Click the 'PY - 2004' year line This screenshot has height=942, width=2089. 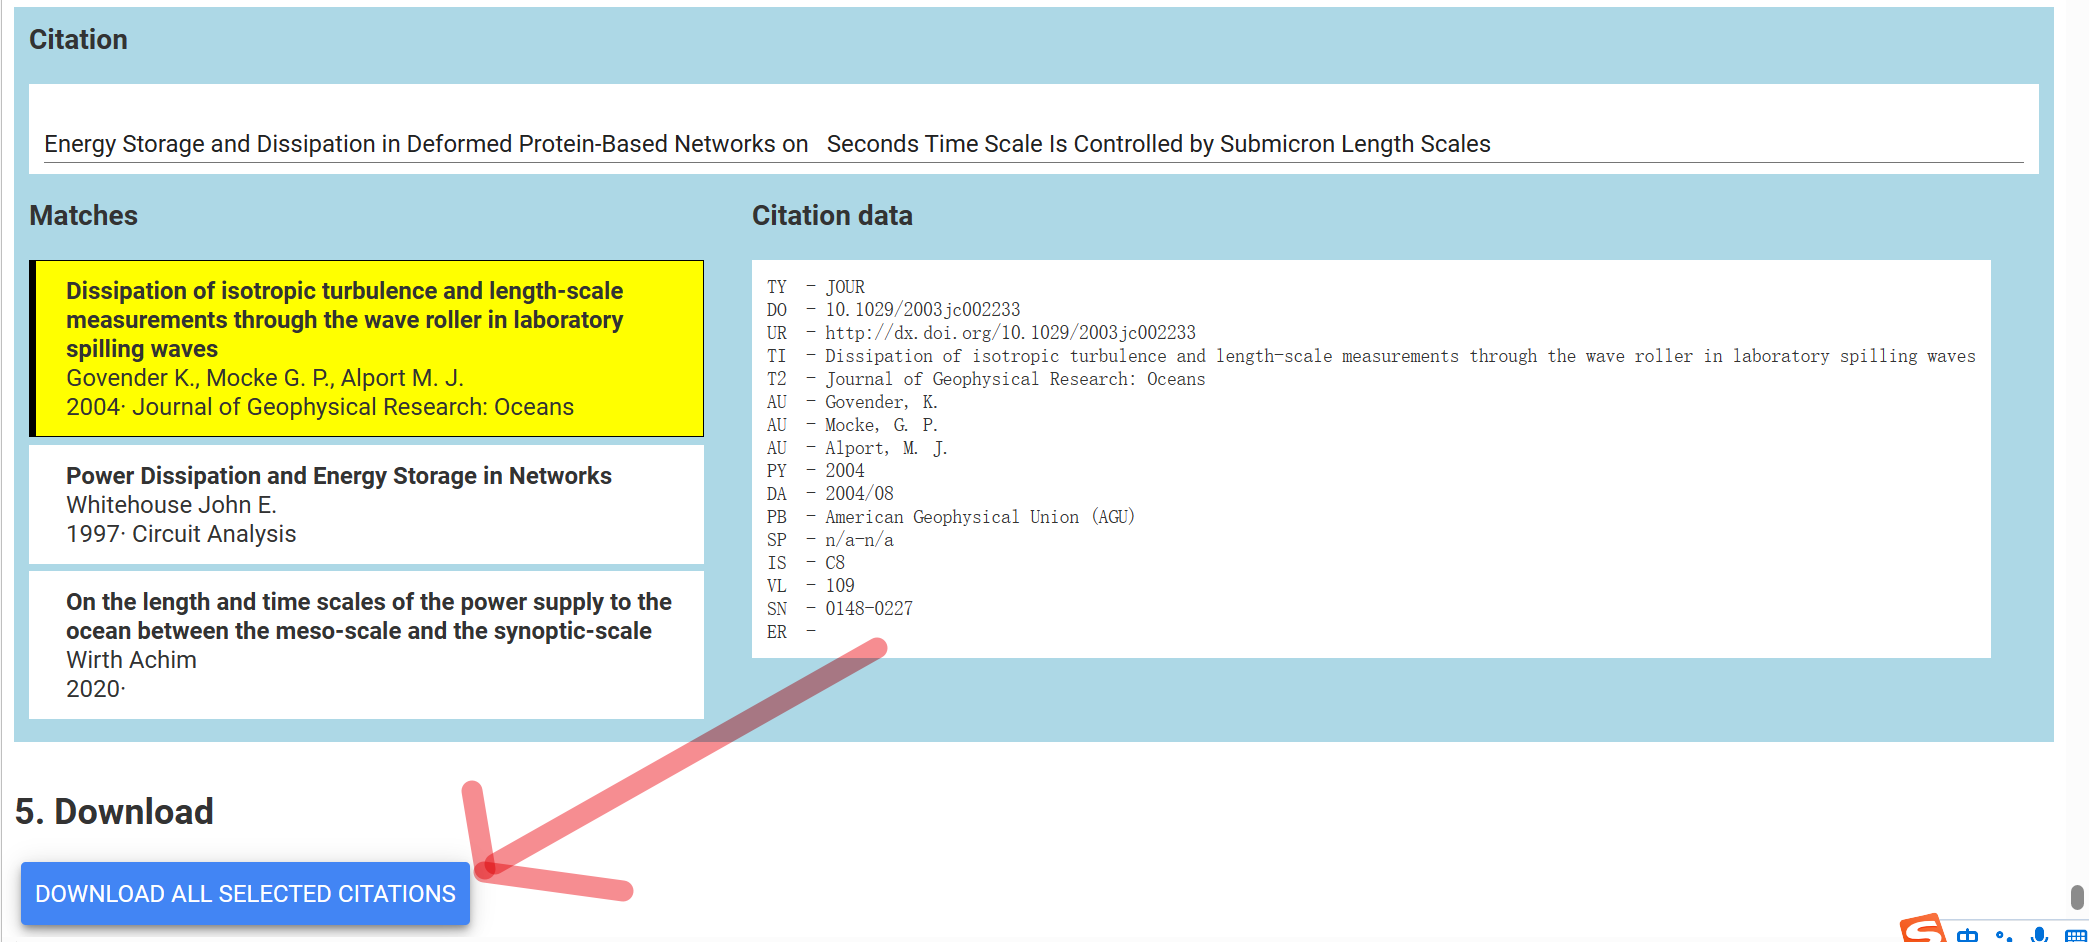[816, 470]
